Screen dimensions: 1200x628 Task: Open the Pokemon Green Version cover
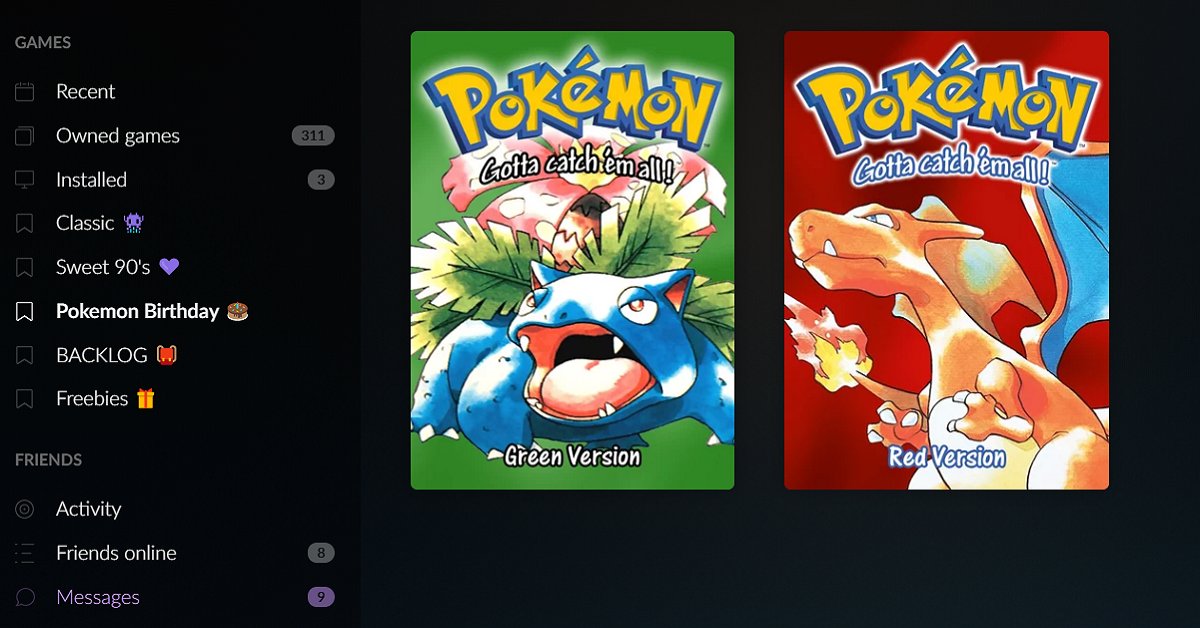pyautogui.click(x=572, y=260)
